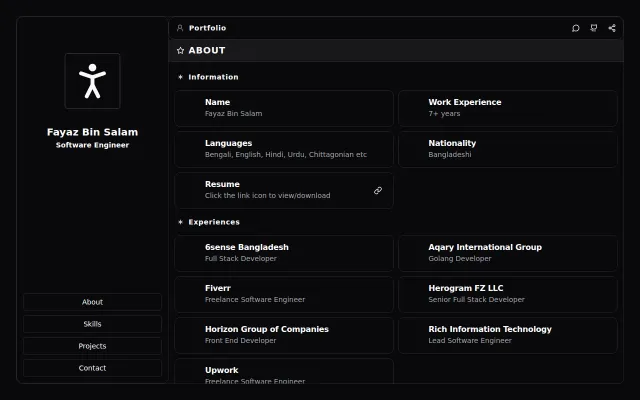
Task: Click the presentation/monitor icon in the header
Action: (x=594, y=28)
